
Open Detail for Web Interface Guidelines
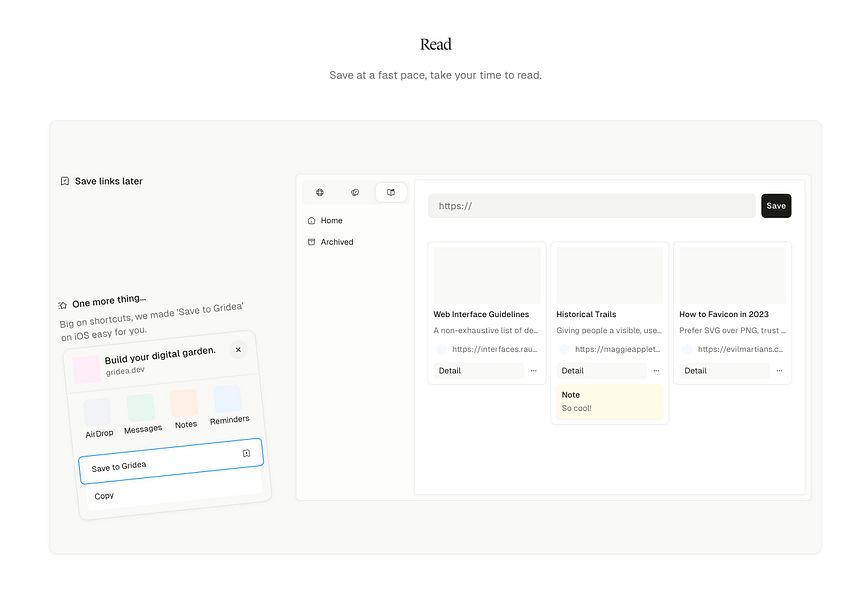(478, 370)
